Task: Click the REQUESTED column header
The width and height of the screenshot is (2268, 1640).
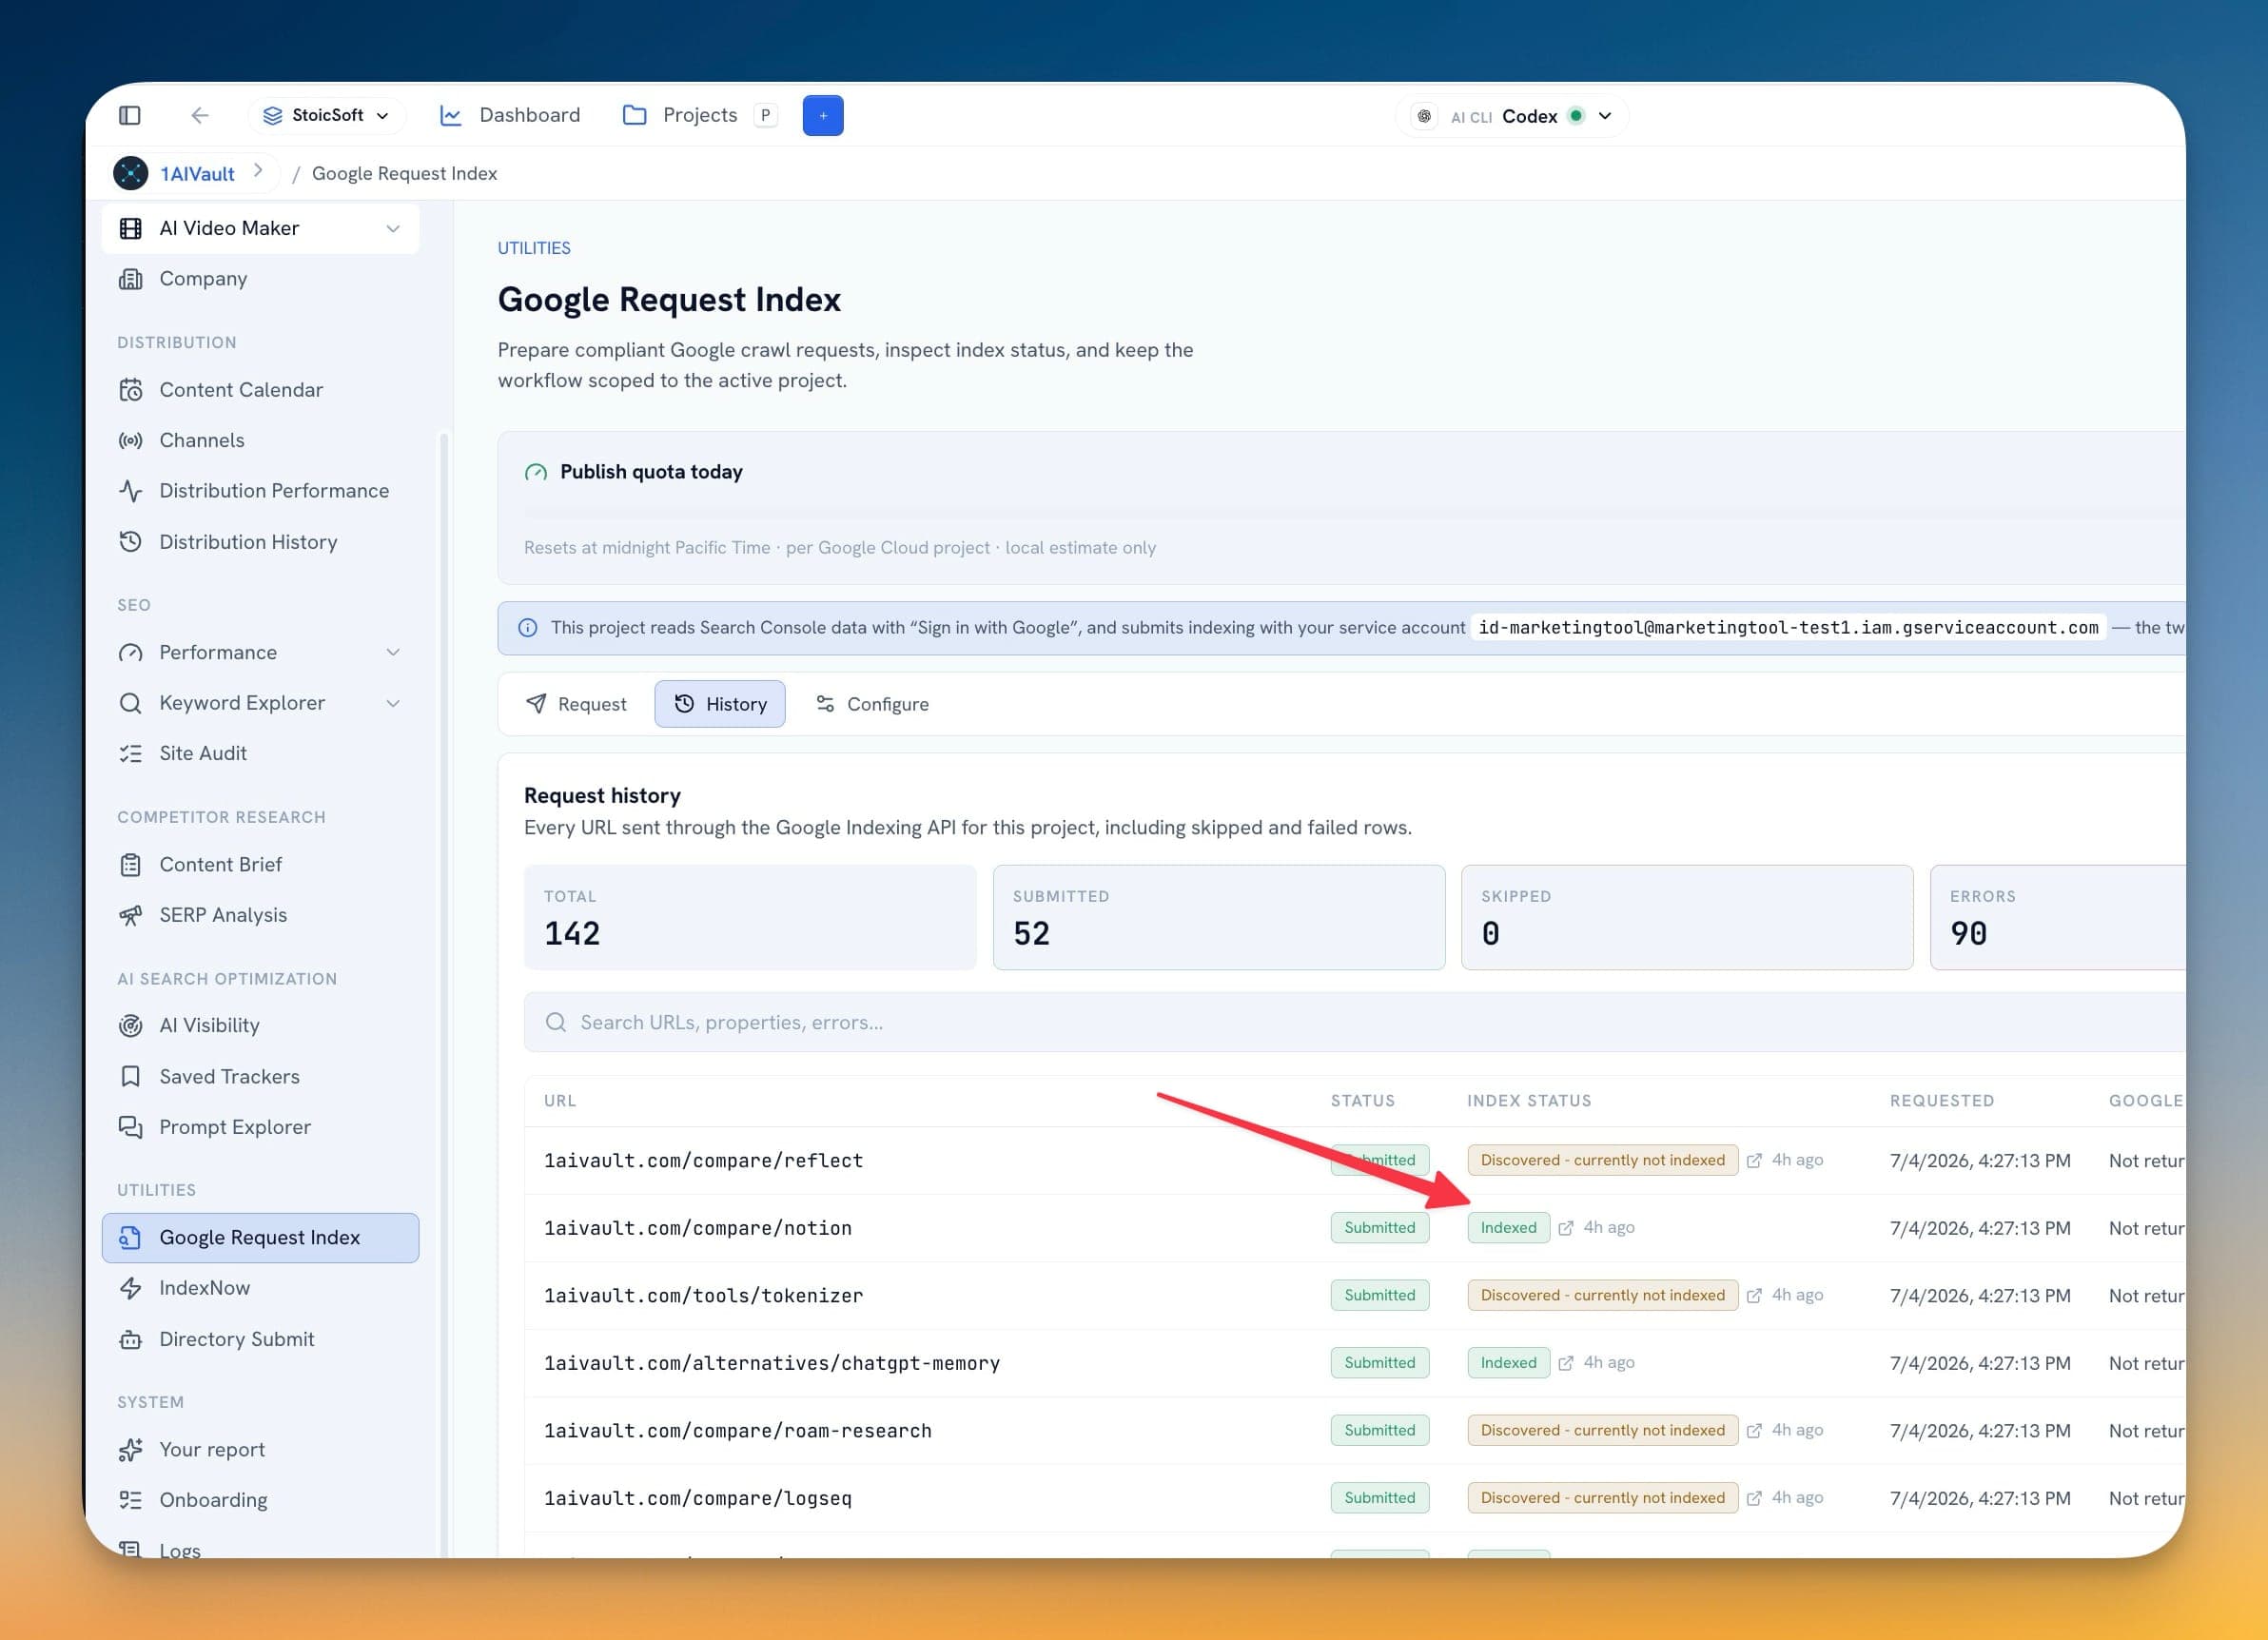Action: (x=1941, y=1101)
